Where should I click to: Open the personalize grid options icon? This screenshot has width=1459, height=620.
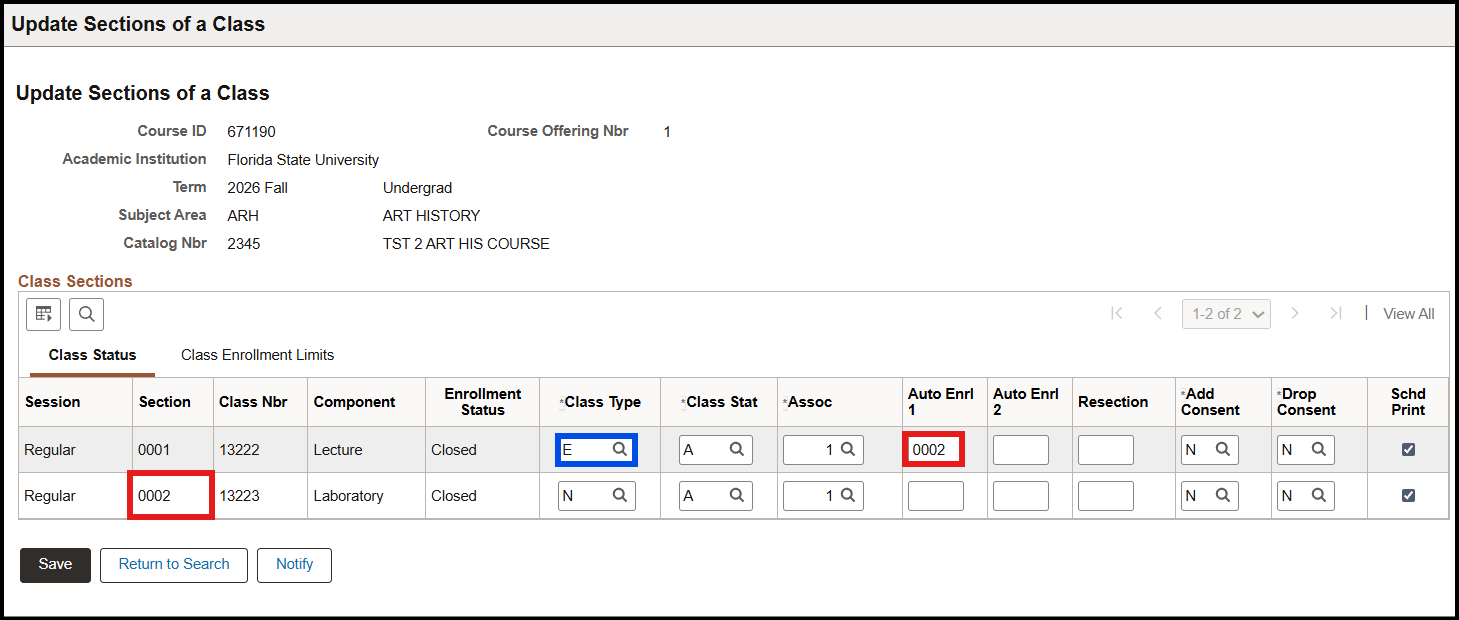pos(43,313)
